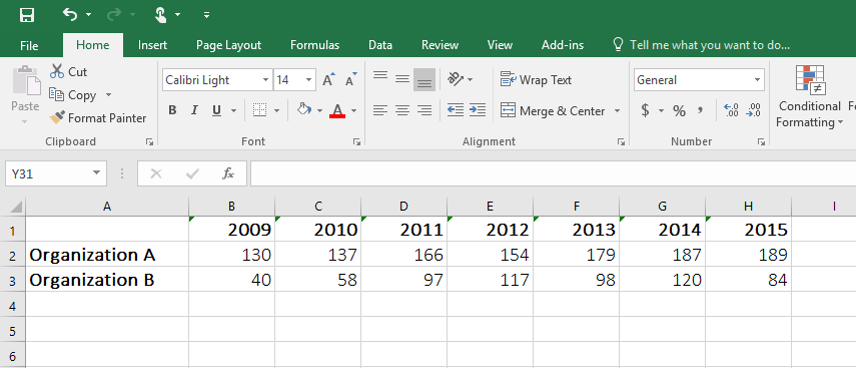Click the Accounting dollar sign icon
The image size is (856, 368).
(x=645, y=111)
